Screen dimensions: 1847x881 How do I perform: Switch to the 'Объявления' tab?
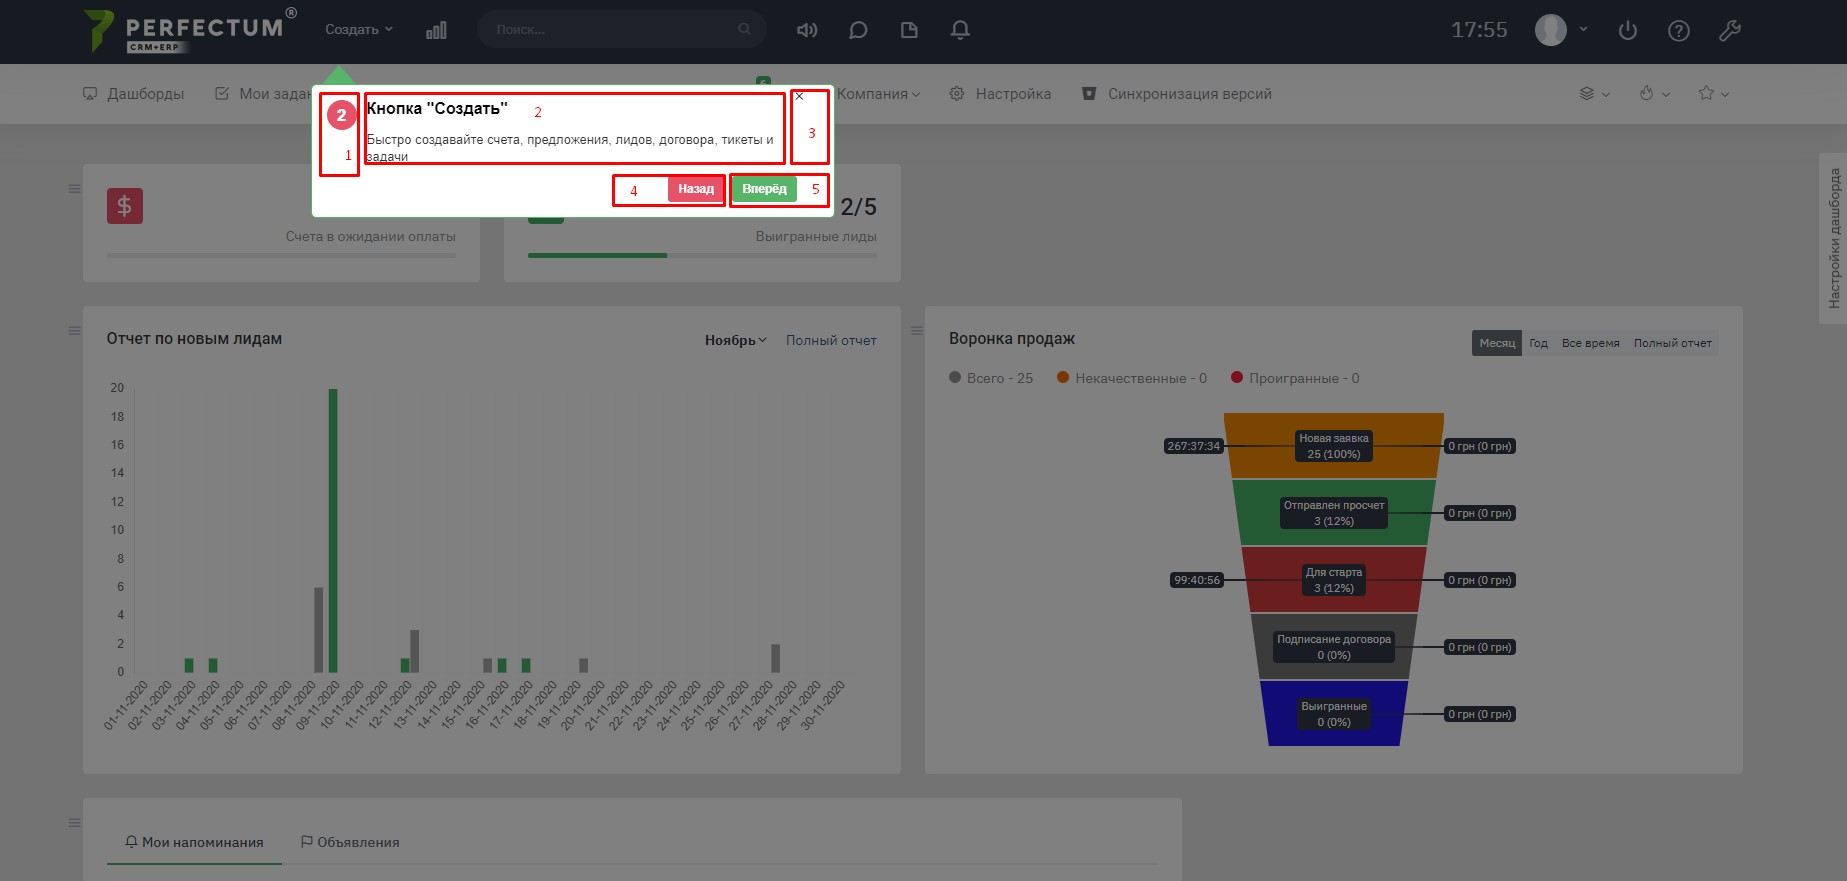(350, 842)
